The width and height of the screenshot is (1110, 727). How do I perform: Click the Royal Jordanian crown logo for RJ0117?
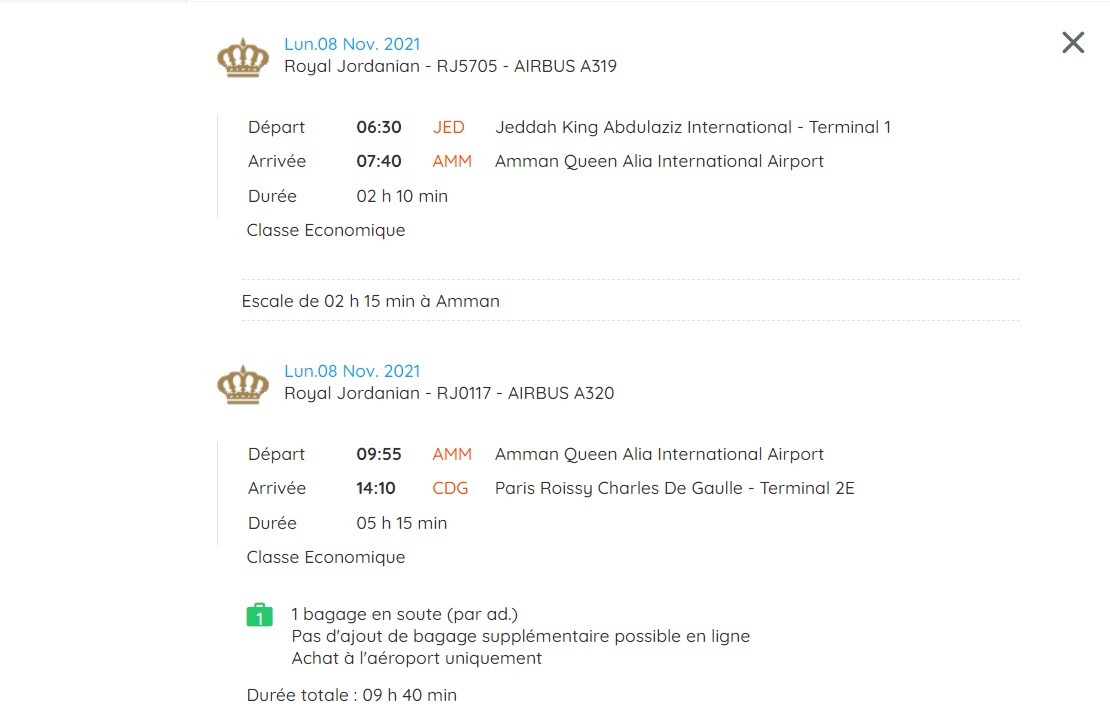(x=243, y=384)
